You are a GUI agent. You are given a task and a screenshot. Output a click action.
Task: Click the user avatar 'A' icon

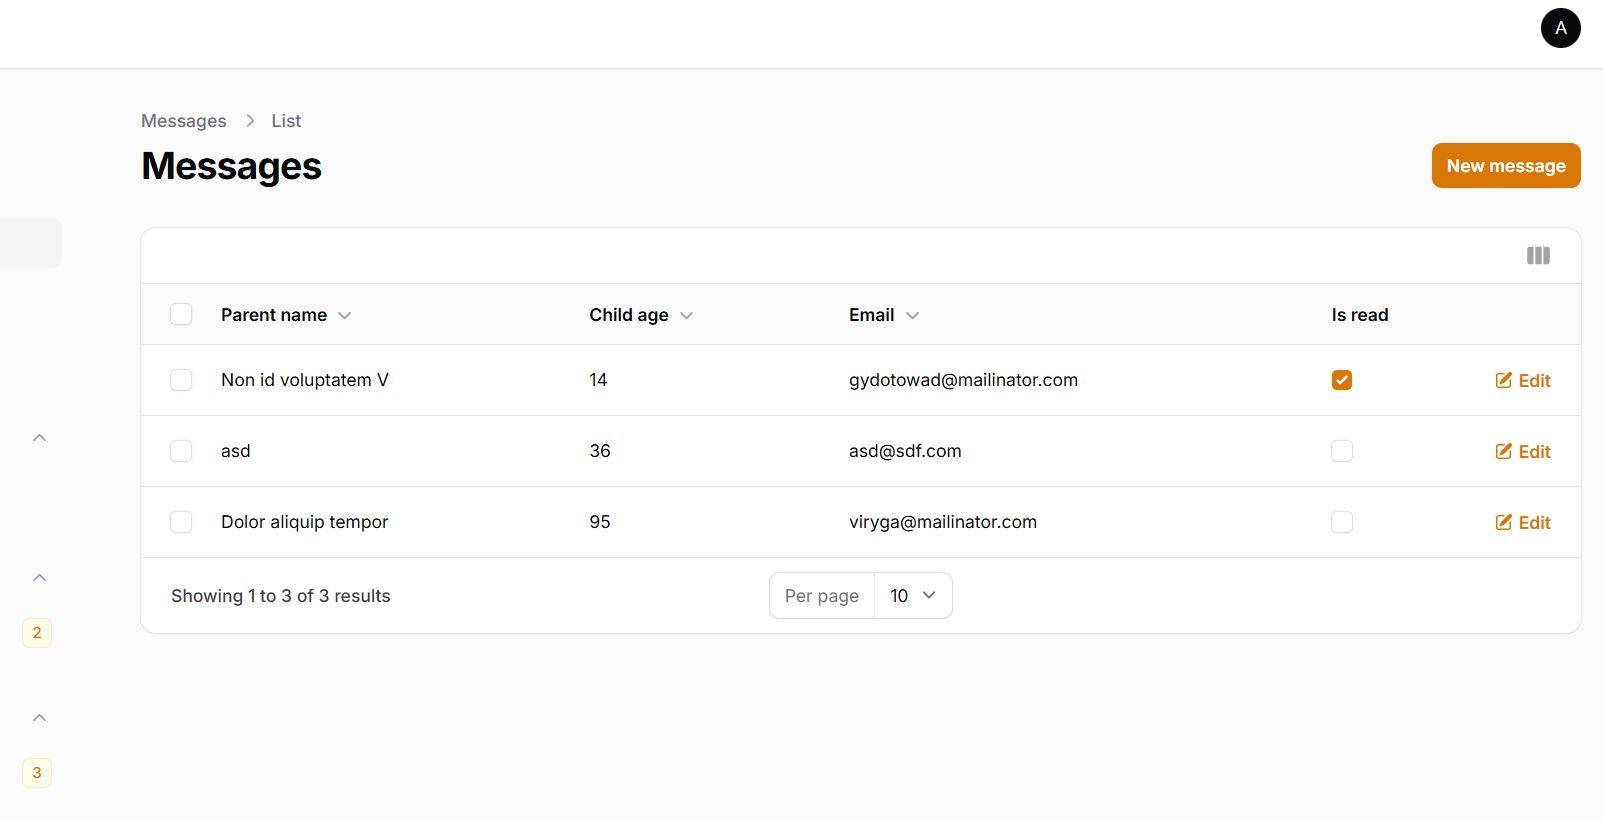tap(1560, 28)
